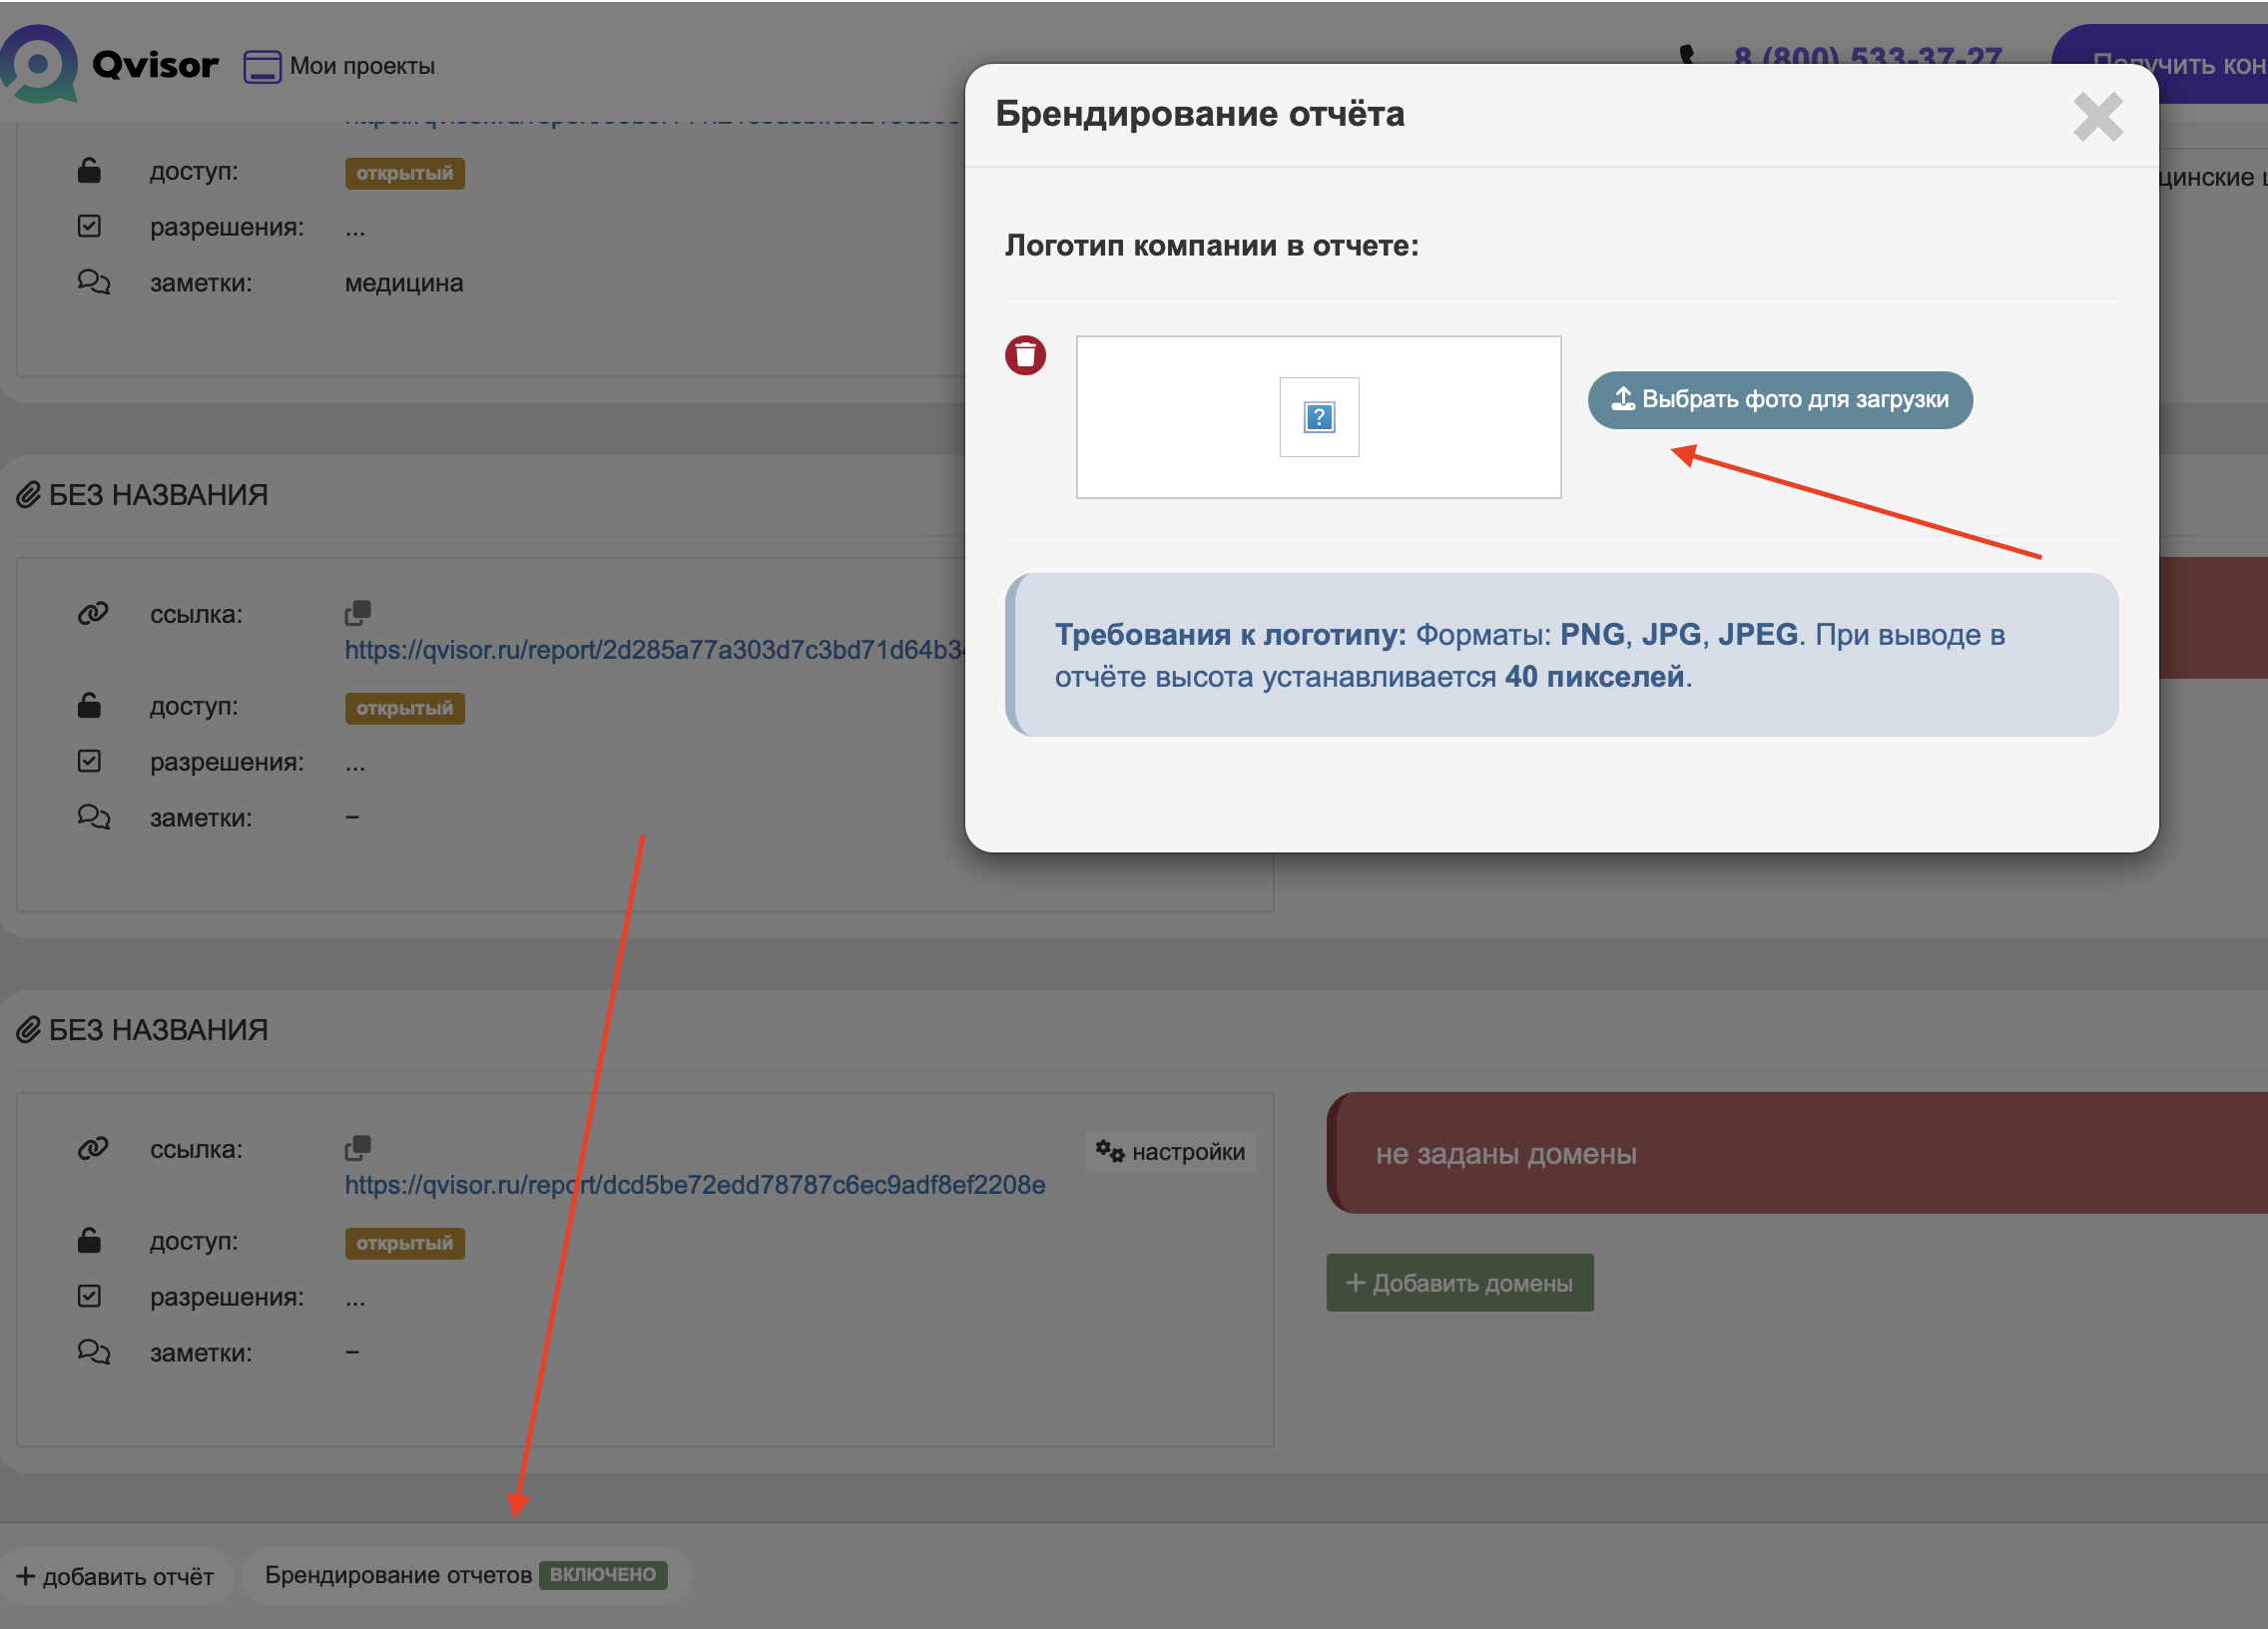Screen dimensions: 2268x1629
Task: Click the open padlock icon in the bottom report
Action: coord(89,1240)
